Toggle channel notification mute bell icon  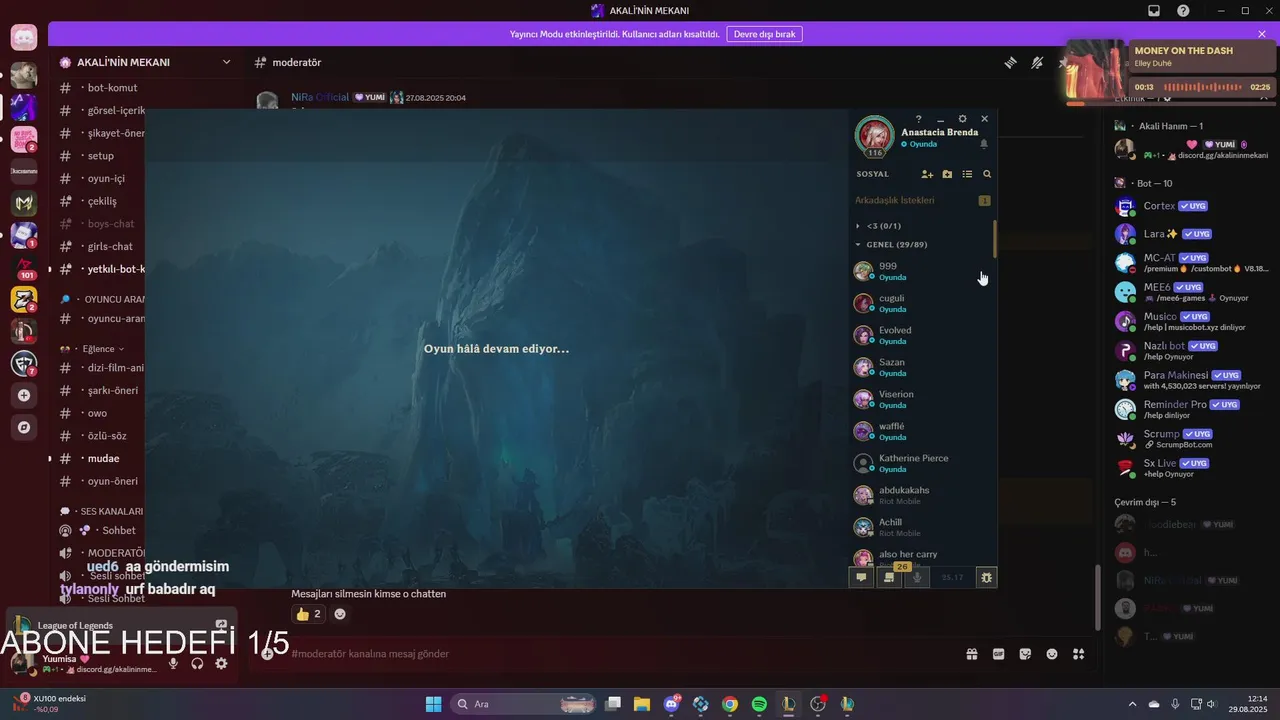click(x=1037, y=62)
